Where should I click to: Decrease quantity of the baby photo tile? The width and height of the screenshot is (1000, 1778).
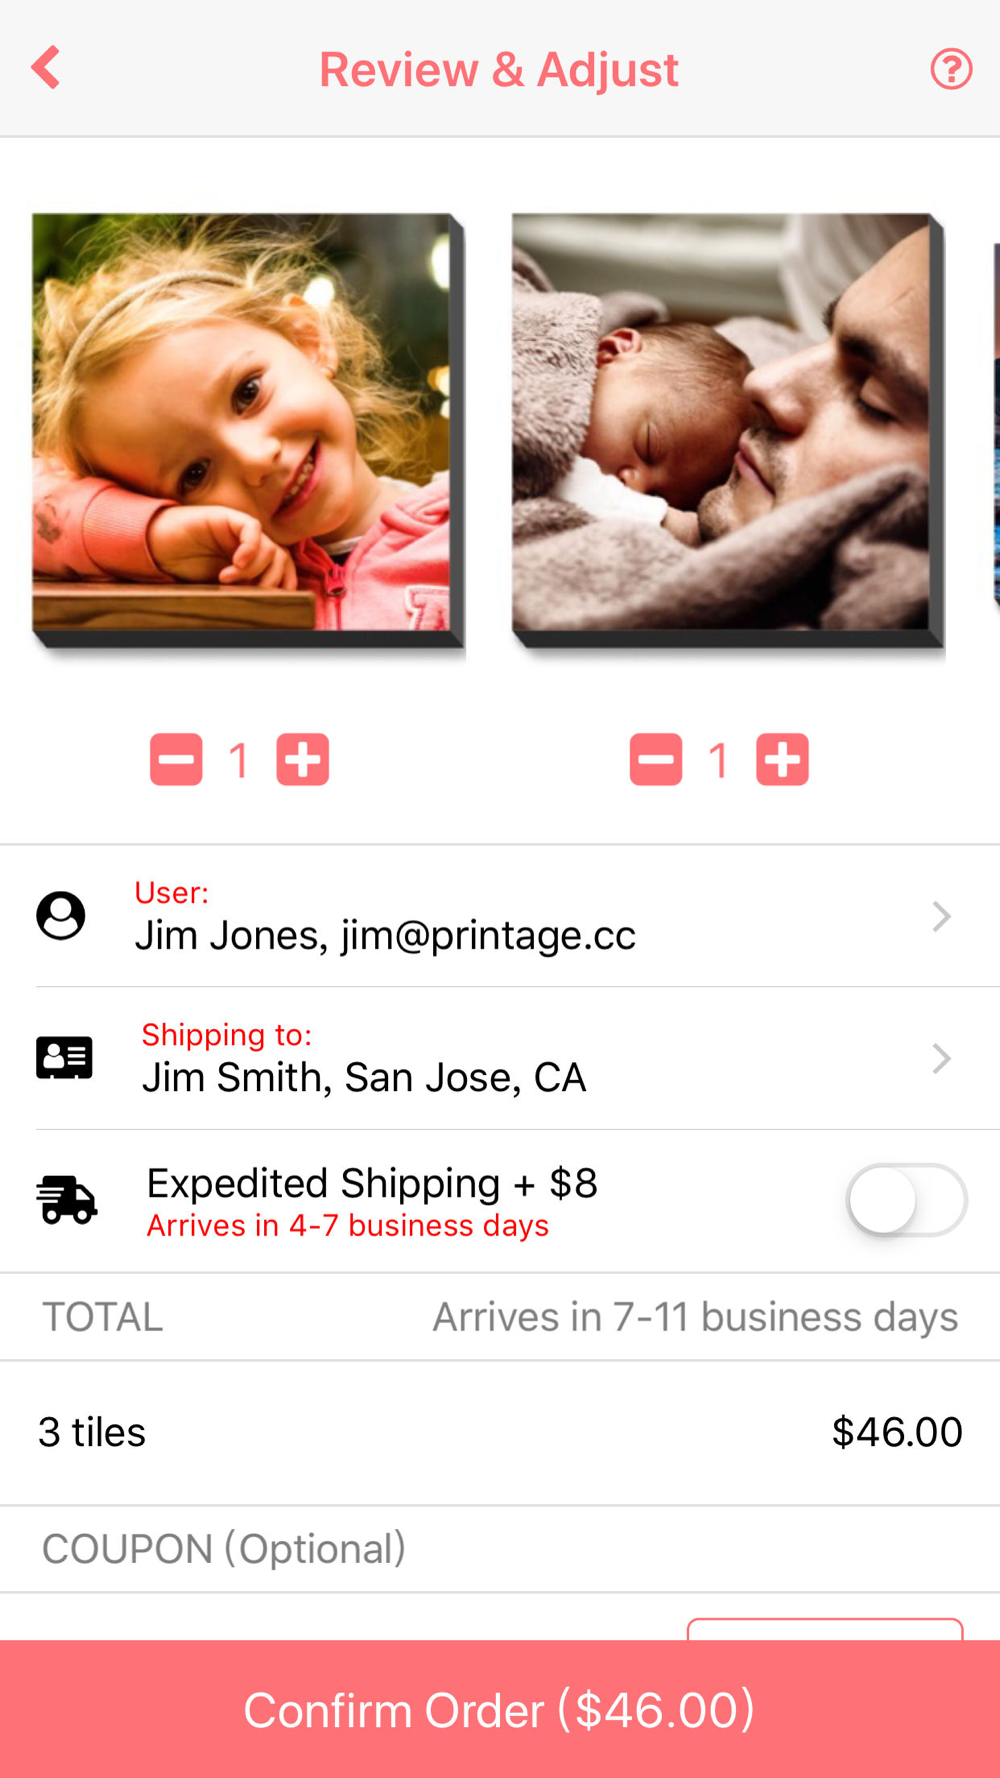tap(656, 760)
